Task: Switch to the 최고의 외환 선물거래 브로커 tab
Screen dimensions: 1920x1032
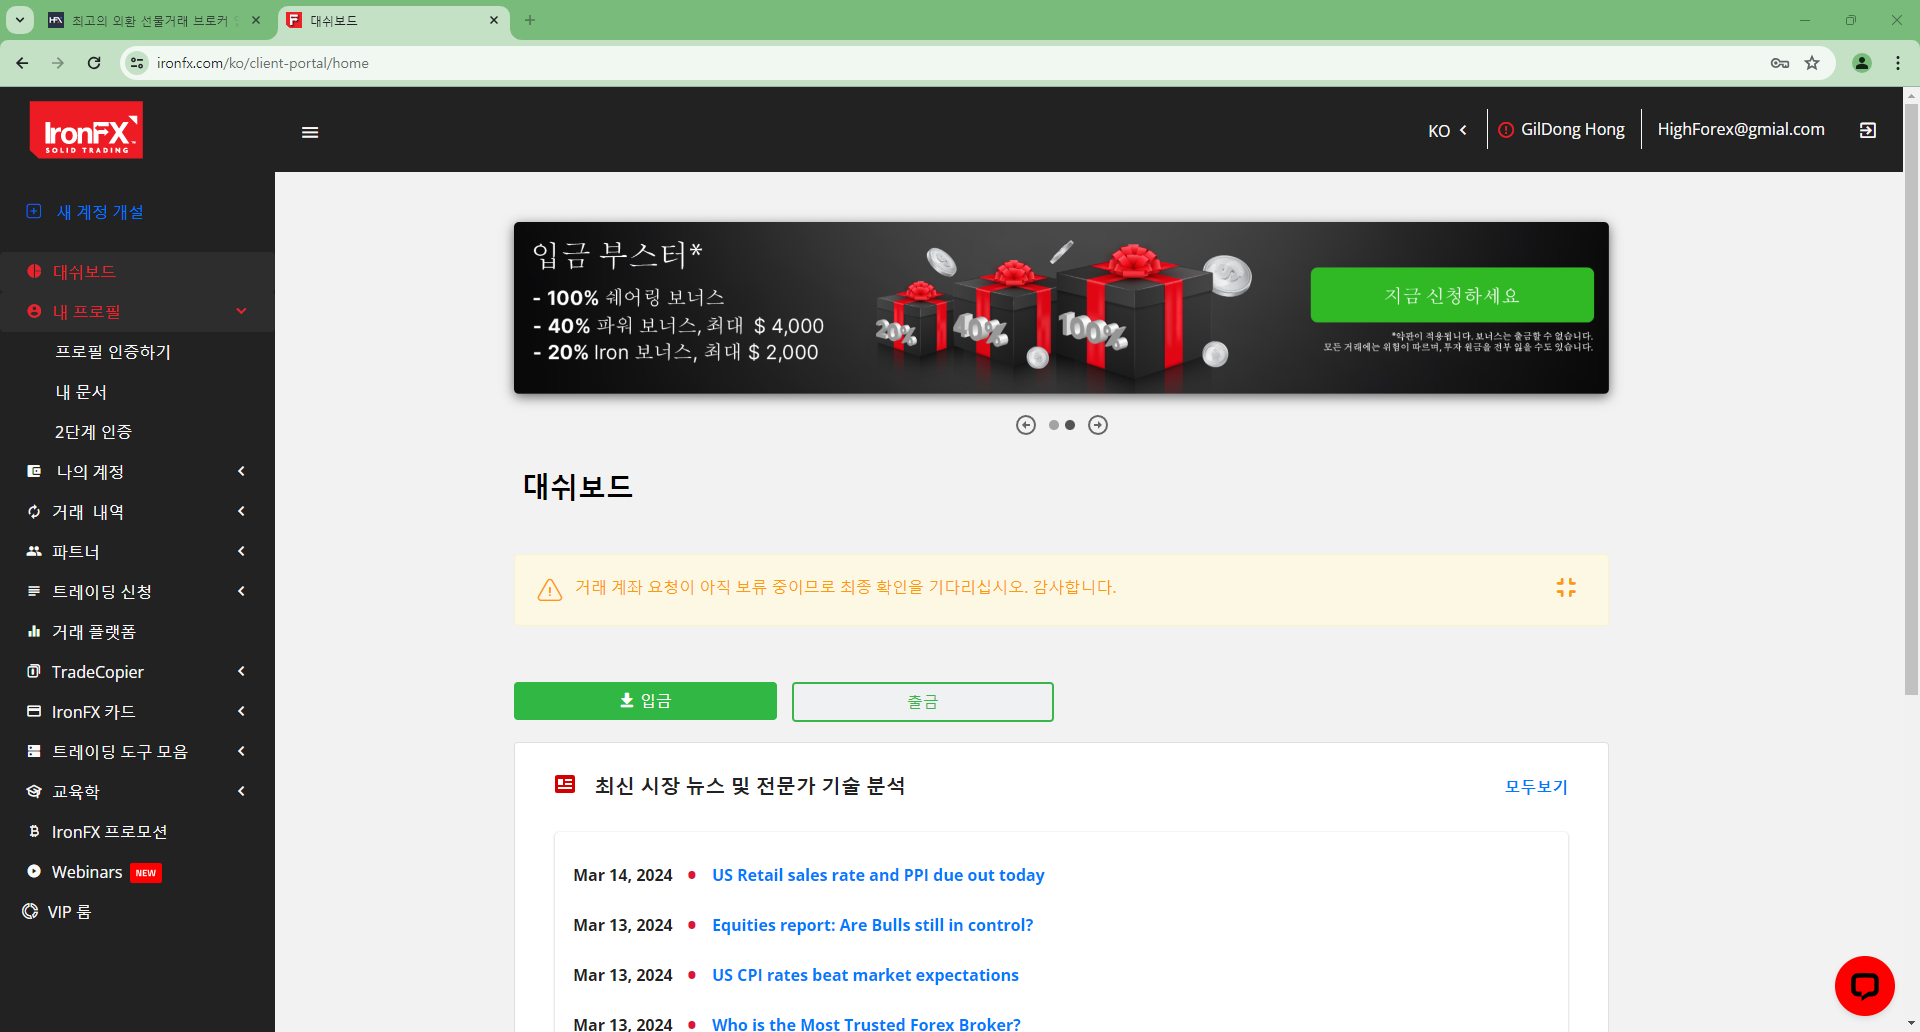Action: tap(150, 20)
